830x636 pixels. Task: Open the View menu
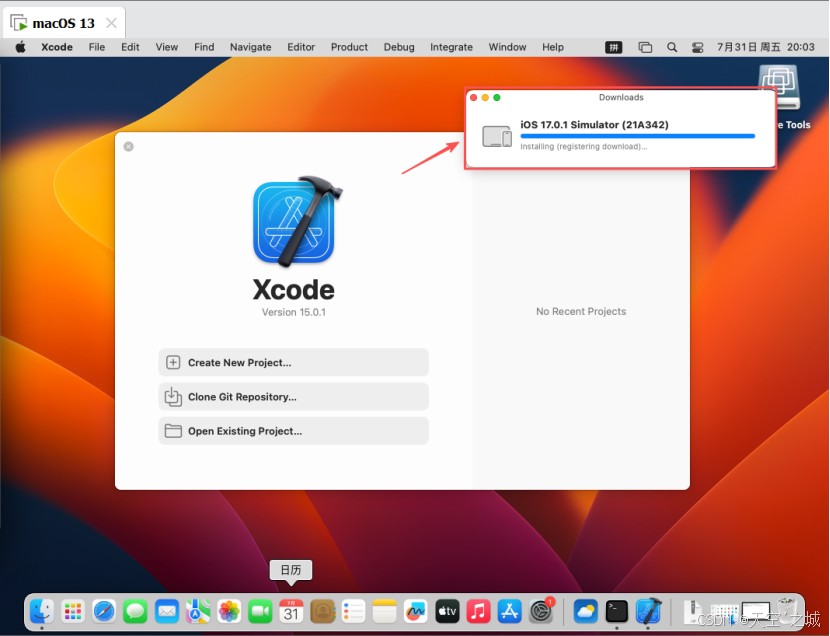[x=167, y=47]
